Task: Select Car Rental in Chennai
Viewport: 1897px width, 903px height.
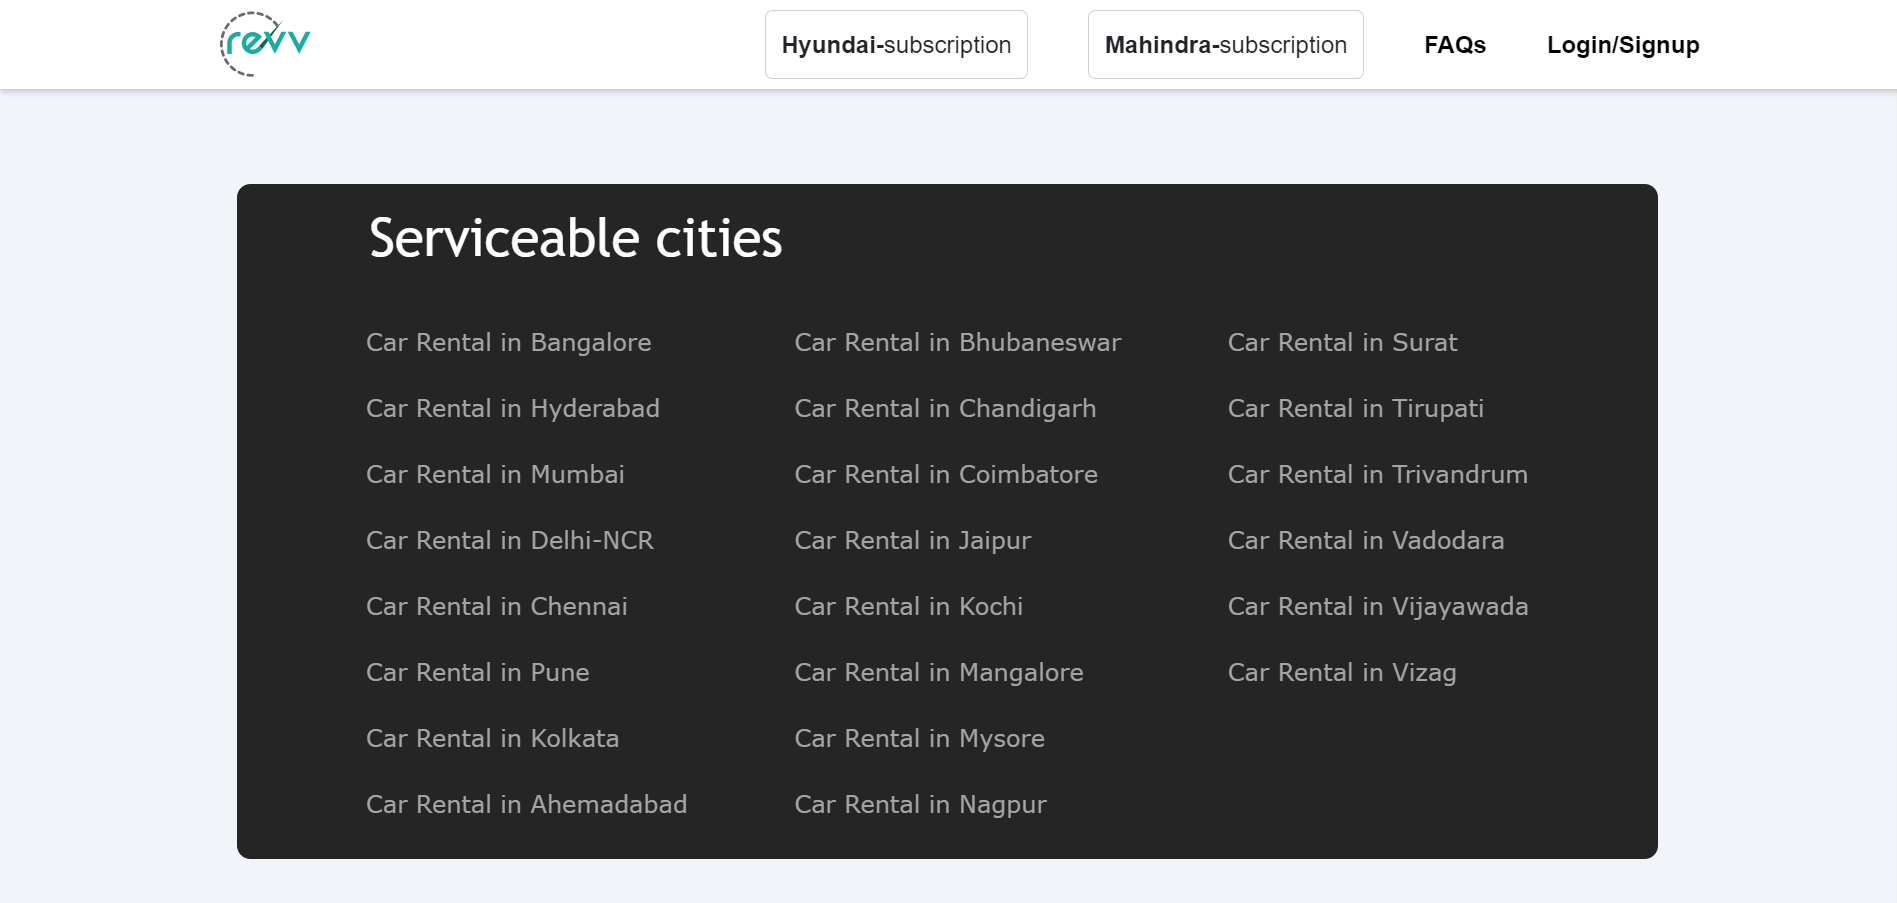Action: (x=497, y=606)
